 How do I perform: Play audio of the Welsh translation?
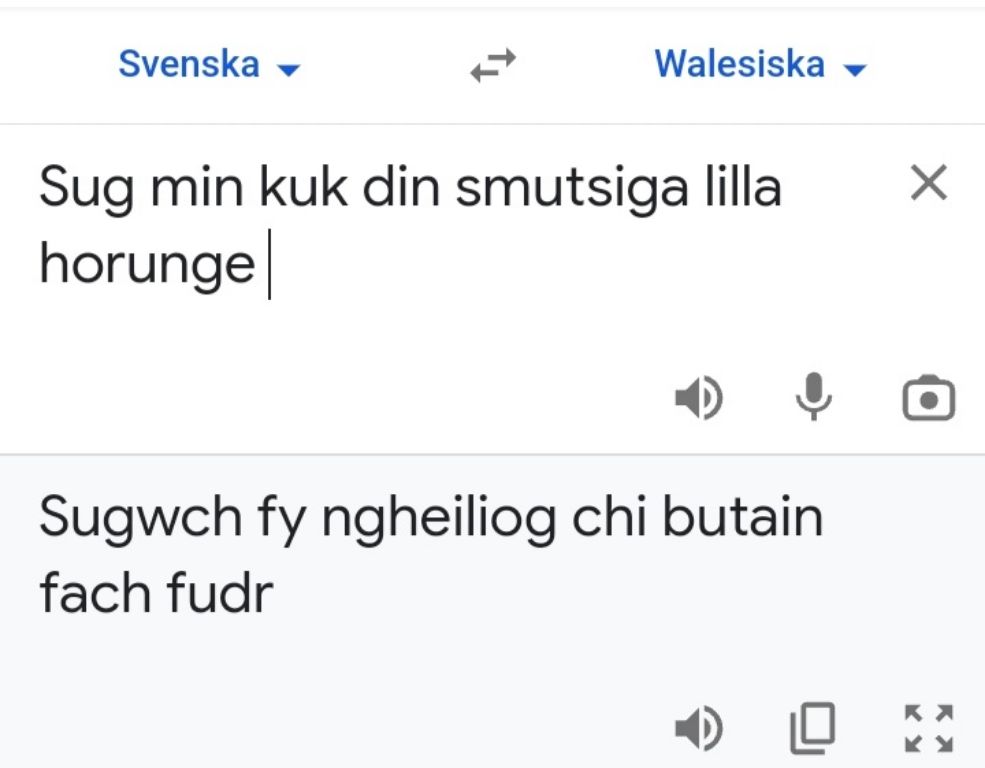point(699,728)
